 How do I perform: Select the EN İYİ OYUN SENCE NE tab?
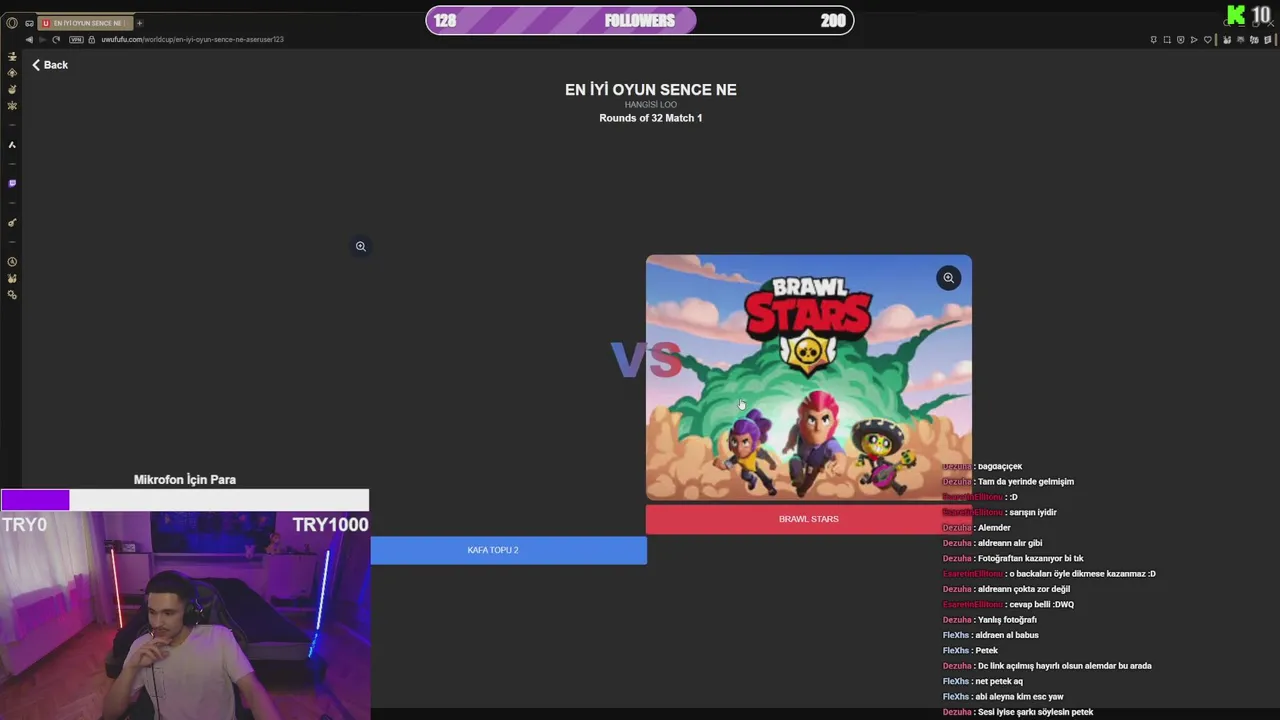[x=85, y=23]
